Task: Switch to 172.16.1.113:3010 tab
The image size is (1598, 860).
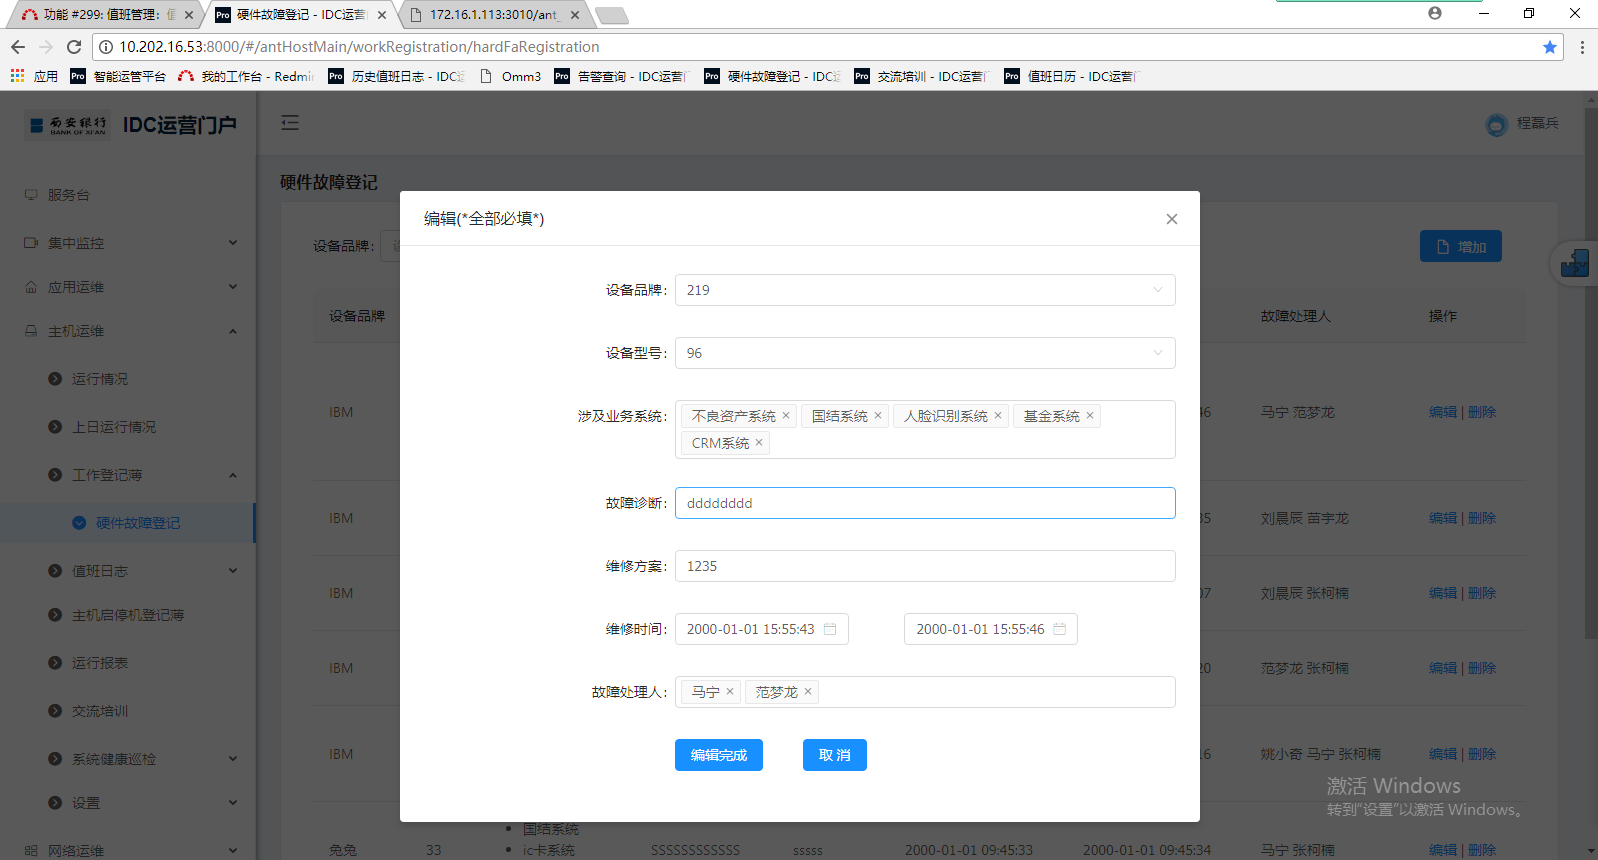Action: (x=494, y=15)
